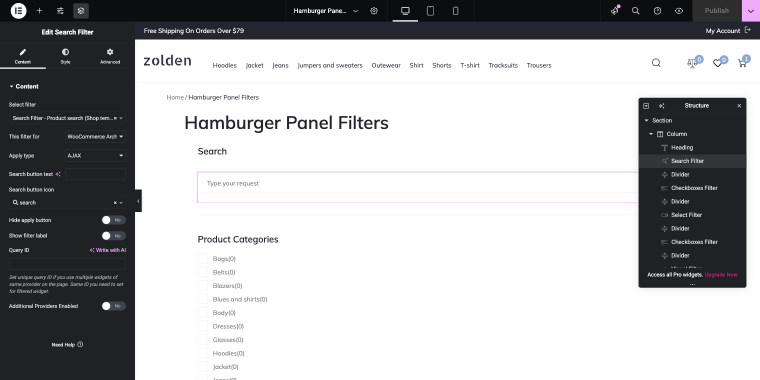Check the Blues and shirts checkbox
Viewport: 760px width, 380px height.
click(x=203, y=299)
